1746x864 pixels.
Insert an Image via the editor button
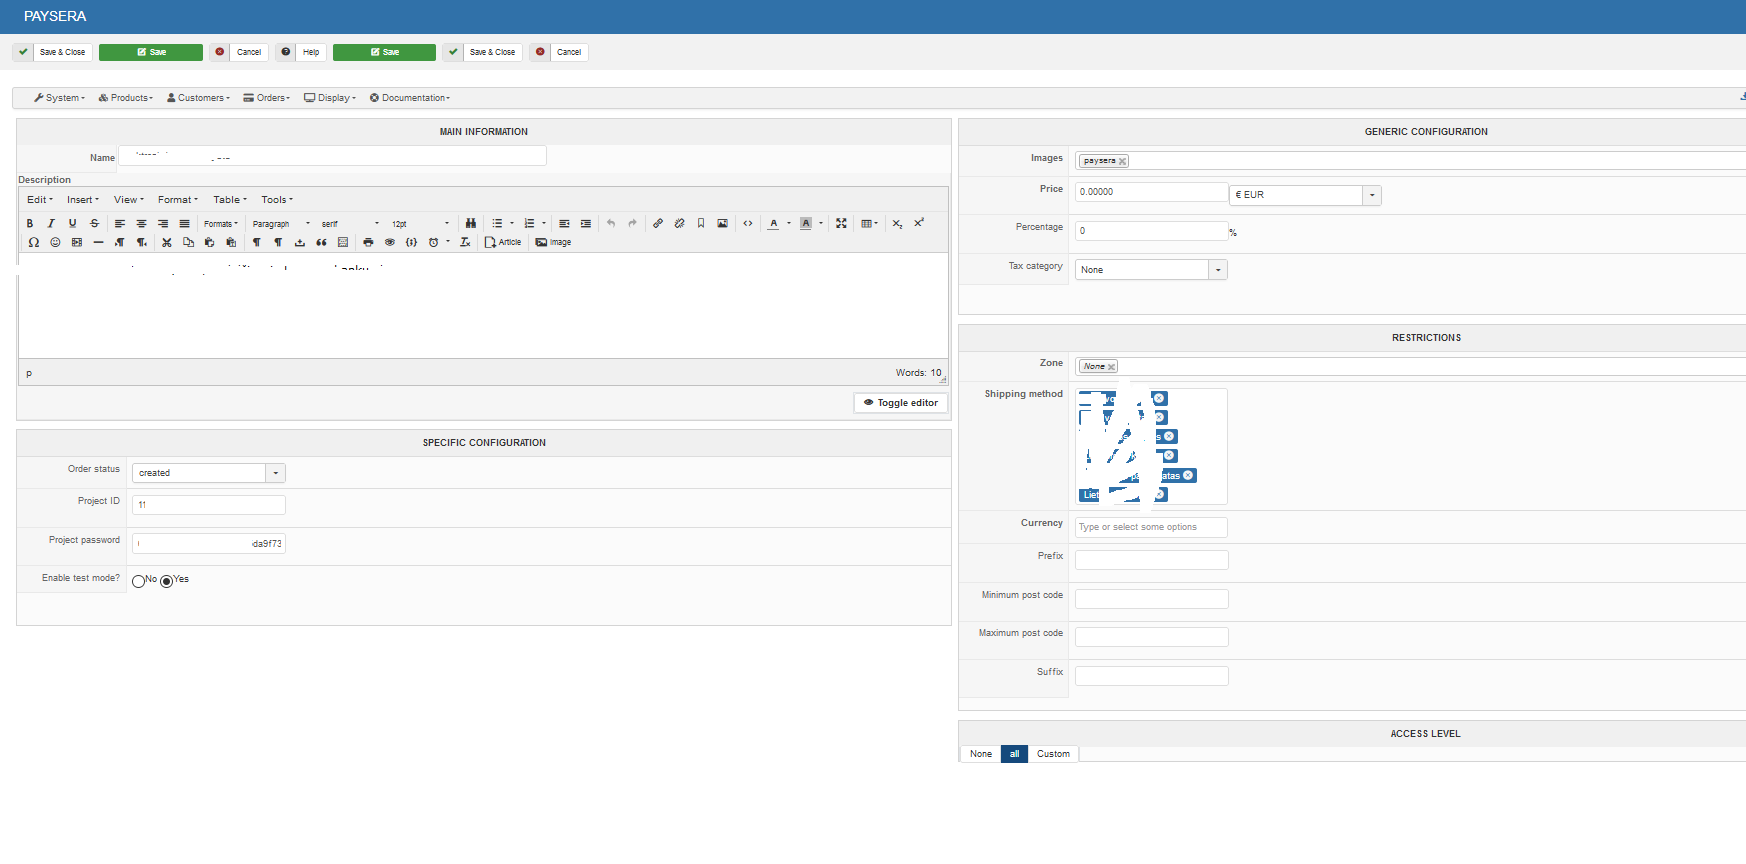[554, 243]
